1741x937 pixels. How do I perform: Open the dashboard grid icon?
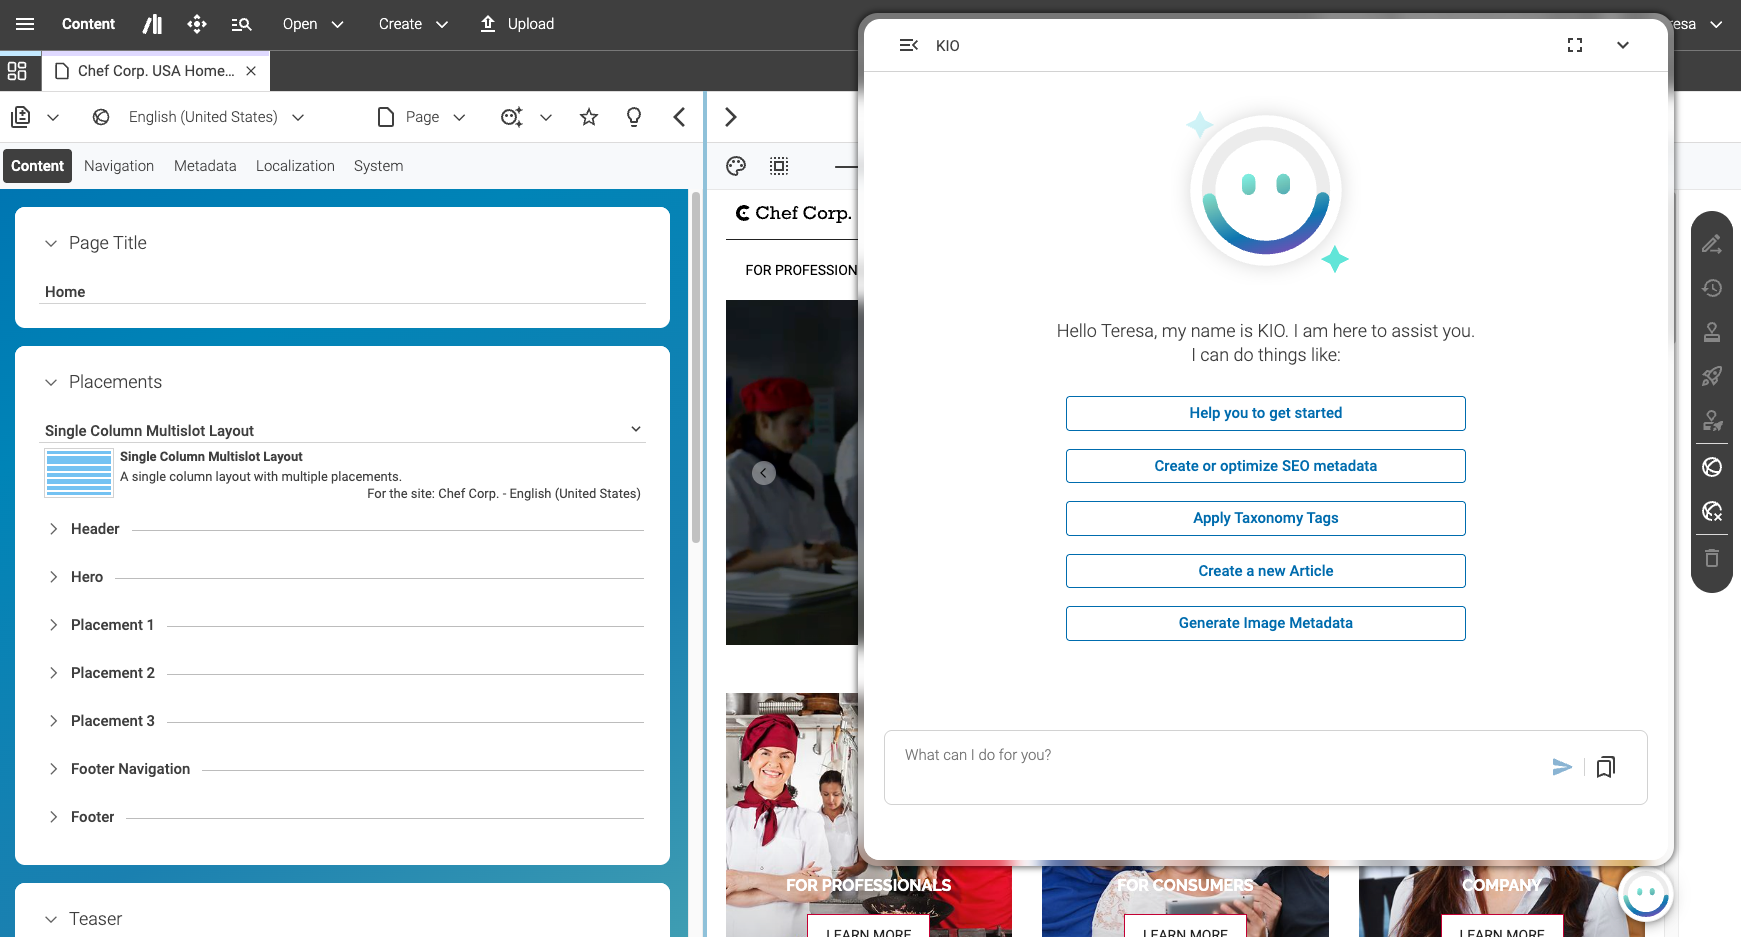(17, 71)
